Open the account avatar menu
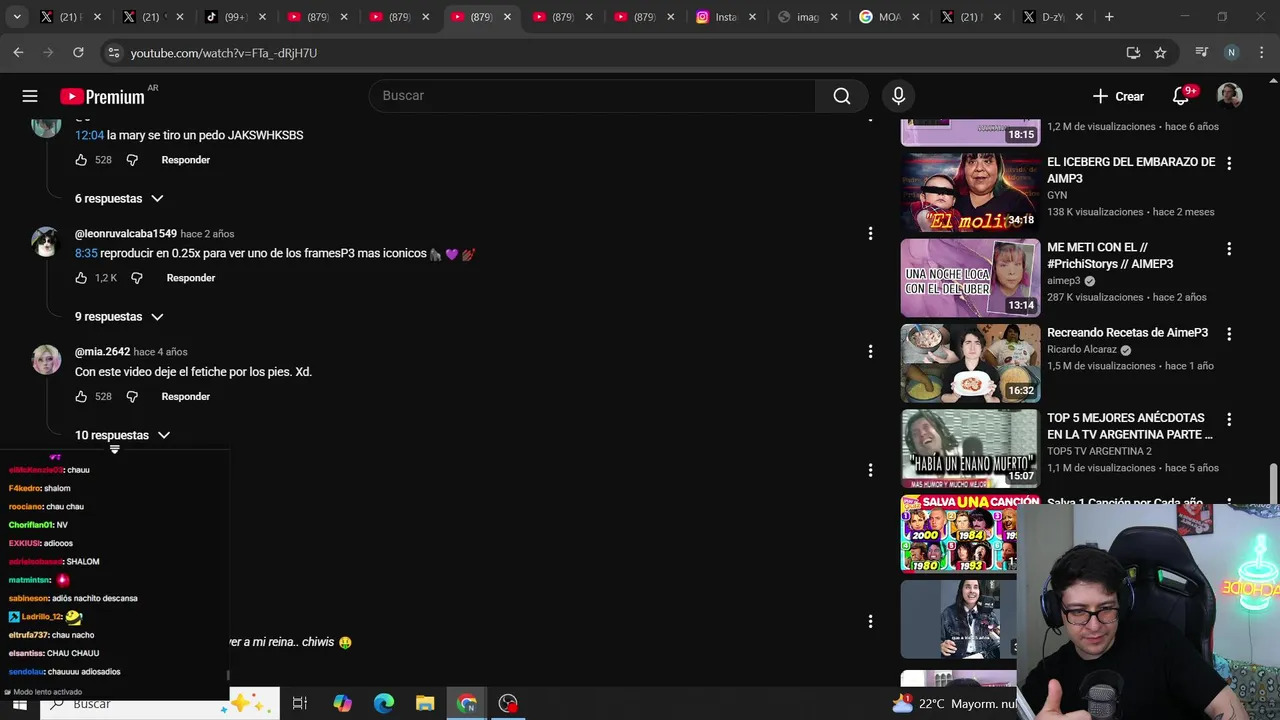 [1230, 96]
